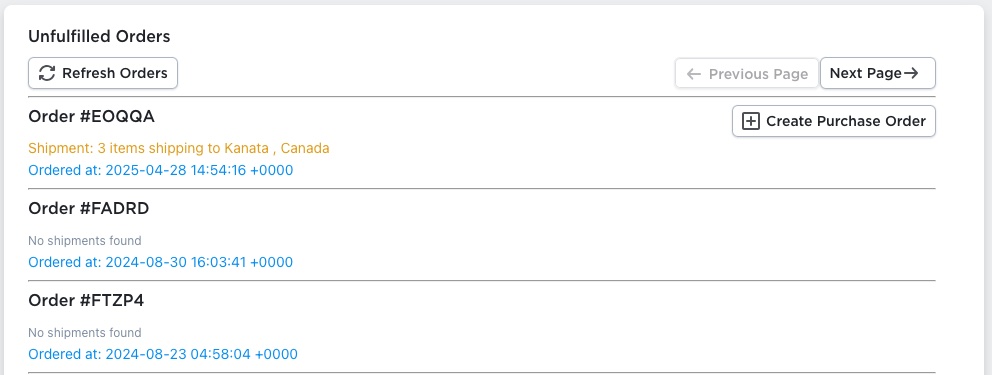Viewport: 992px width, 375px height.
Task: Refresh the orders list
Action: click(x=103, y=73)
